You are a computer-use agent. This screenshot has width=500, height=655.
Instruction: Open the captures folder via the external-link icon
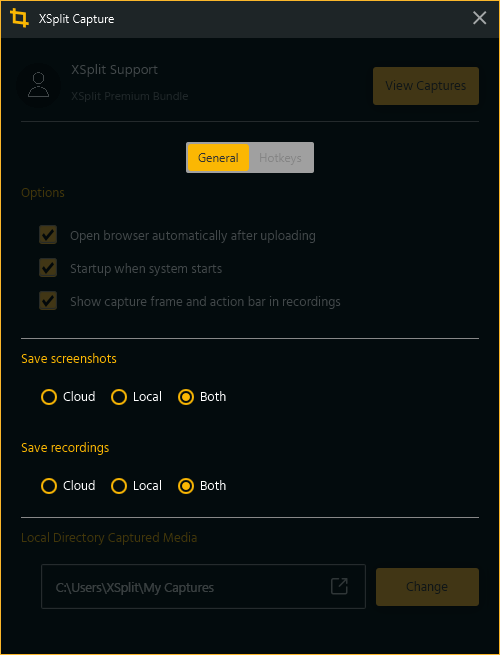click(339, 586)
